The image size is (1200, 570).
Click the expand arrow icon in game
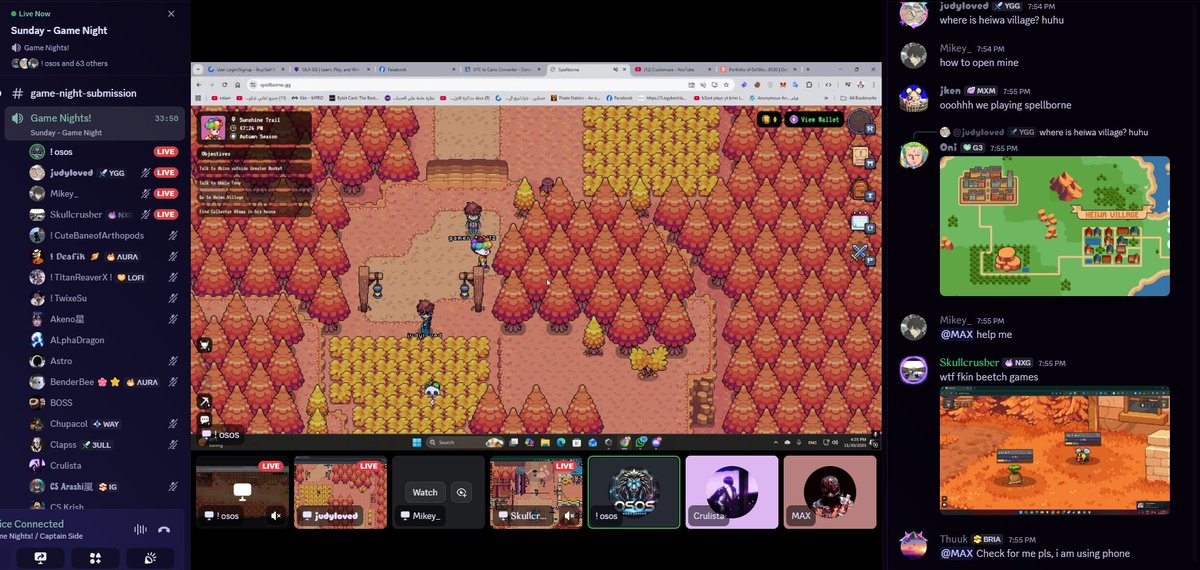click(x=205, y=401)
